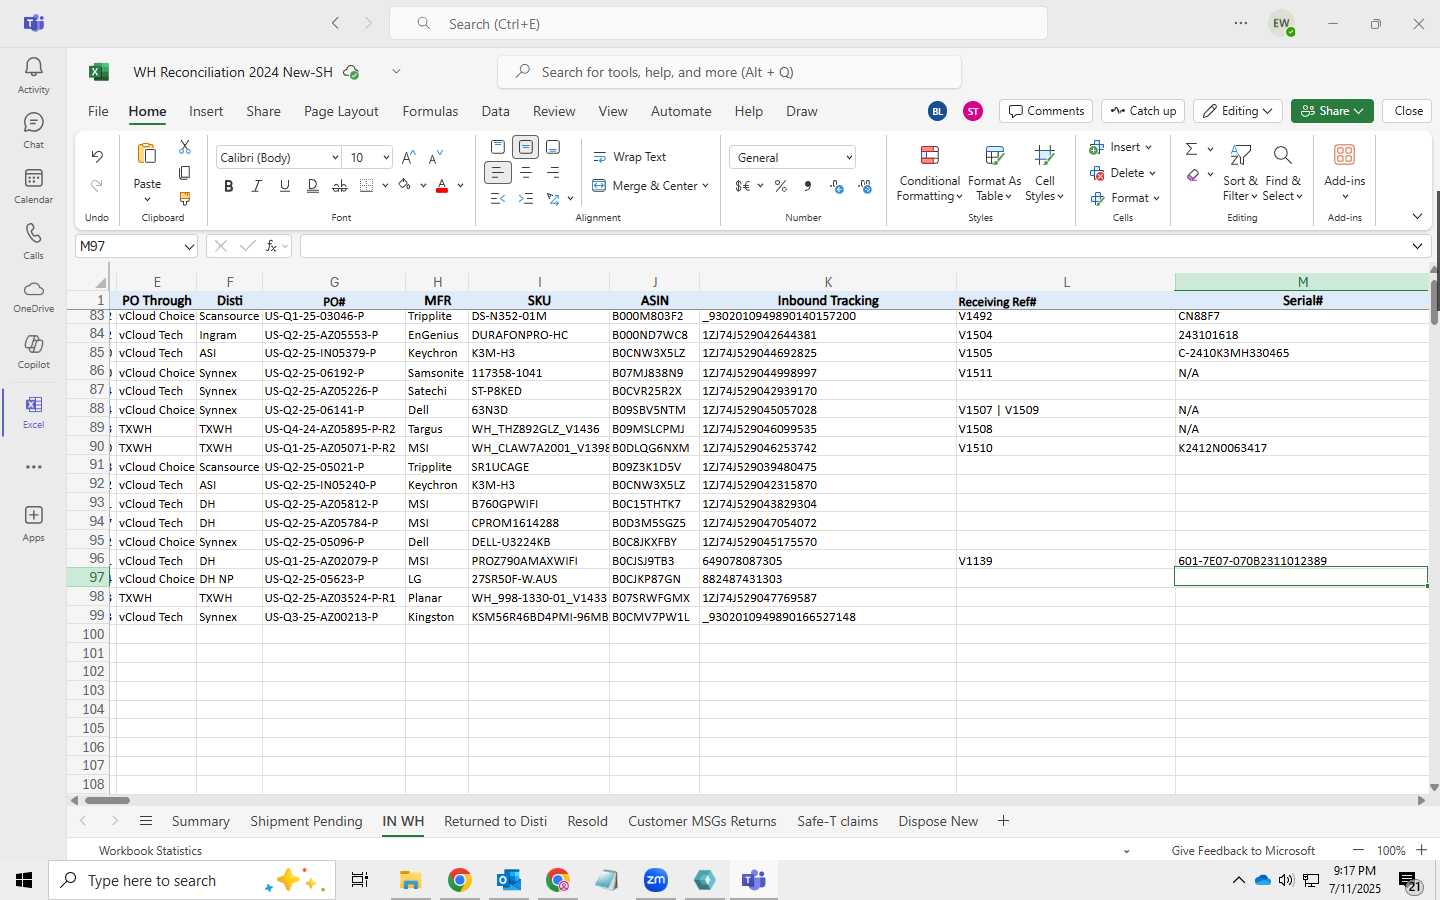This screenshot has height=900, width=1440.
Task: Open fill color dropdown arrow
Action: [423, 186]
